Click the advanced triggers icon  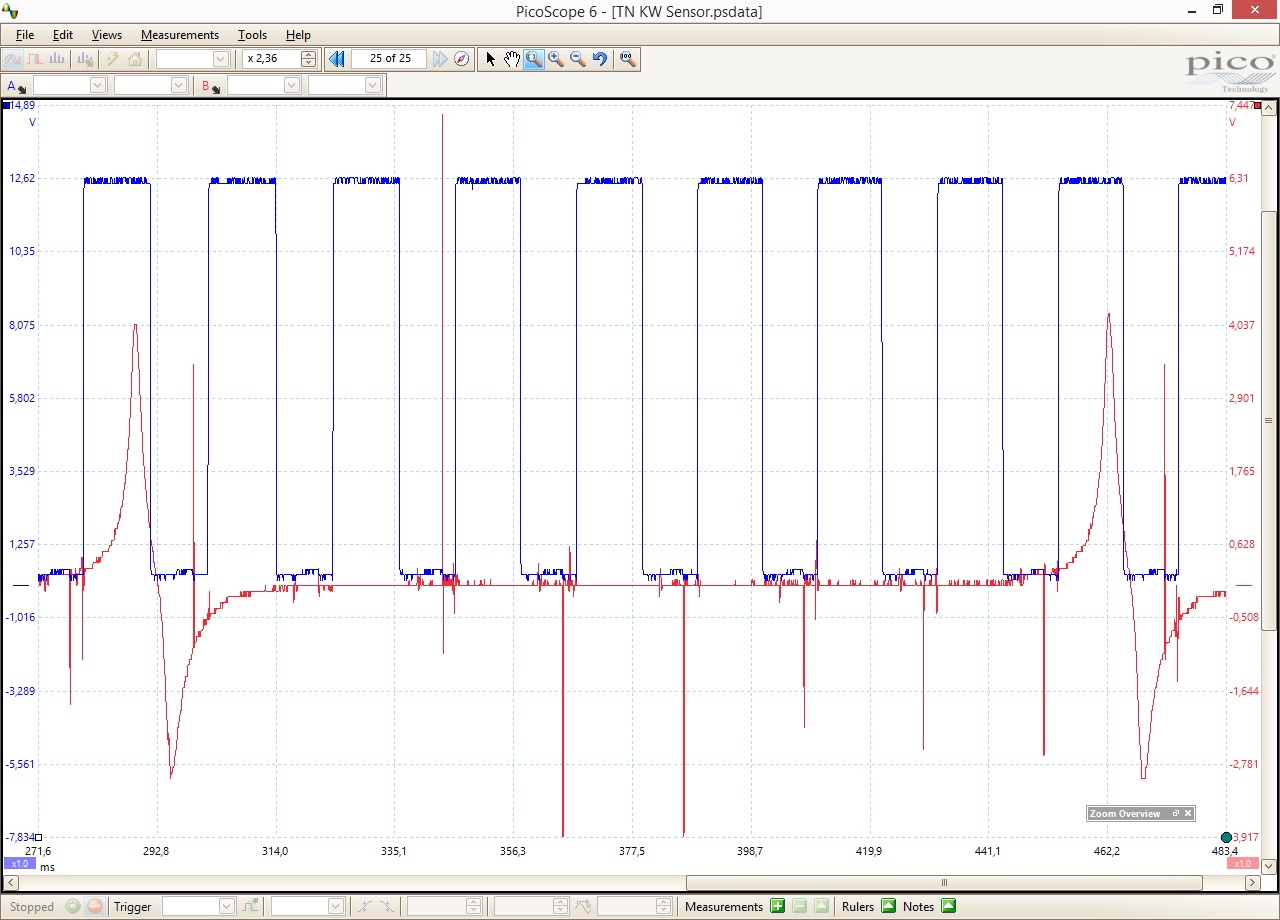pyautogui.click(x=250, y=907)
